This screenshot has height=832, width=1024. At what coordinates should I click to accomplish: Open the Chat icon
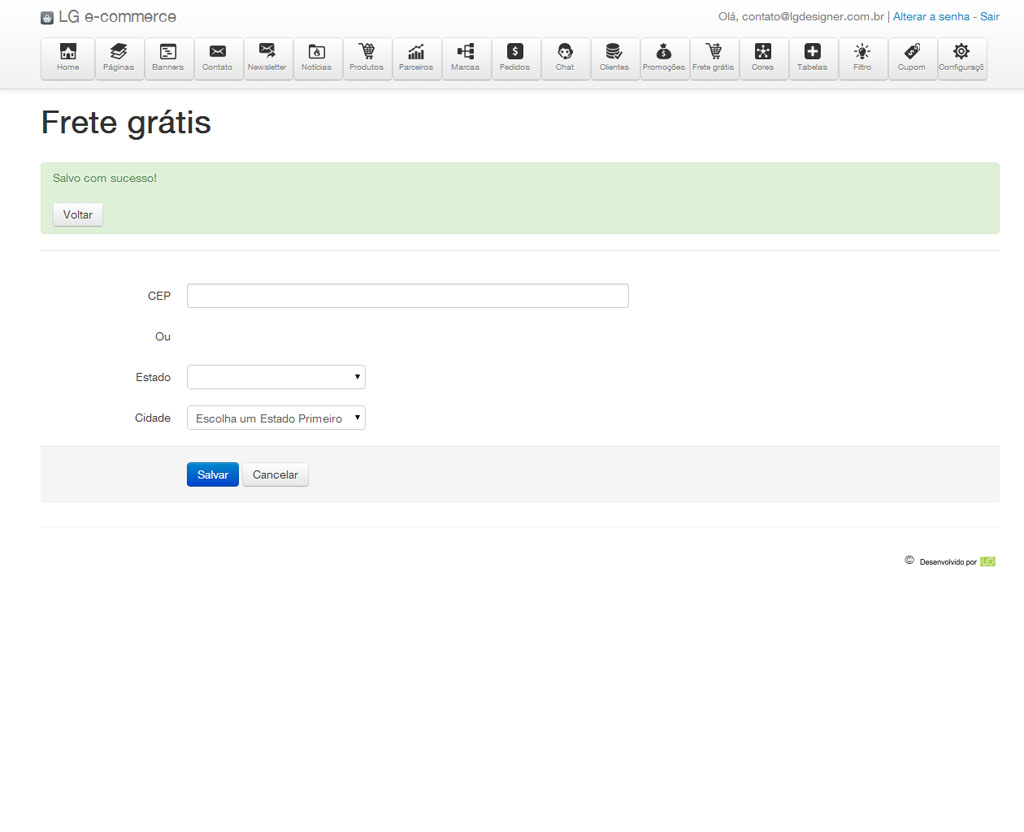(565, 58)
